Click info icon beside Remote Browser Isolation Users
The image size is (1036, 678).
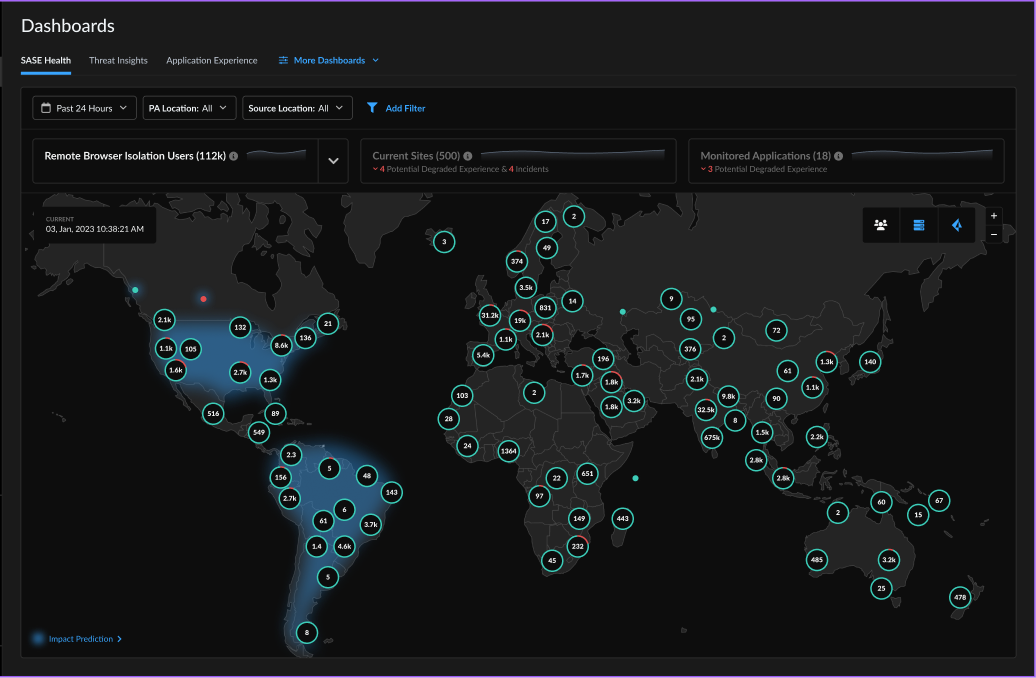(x=233, y=156)
